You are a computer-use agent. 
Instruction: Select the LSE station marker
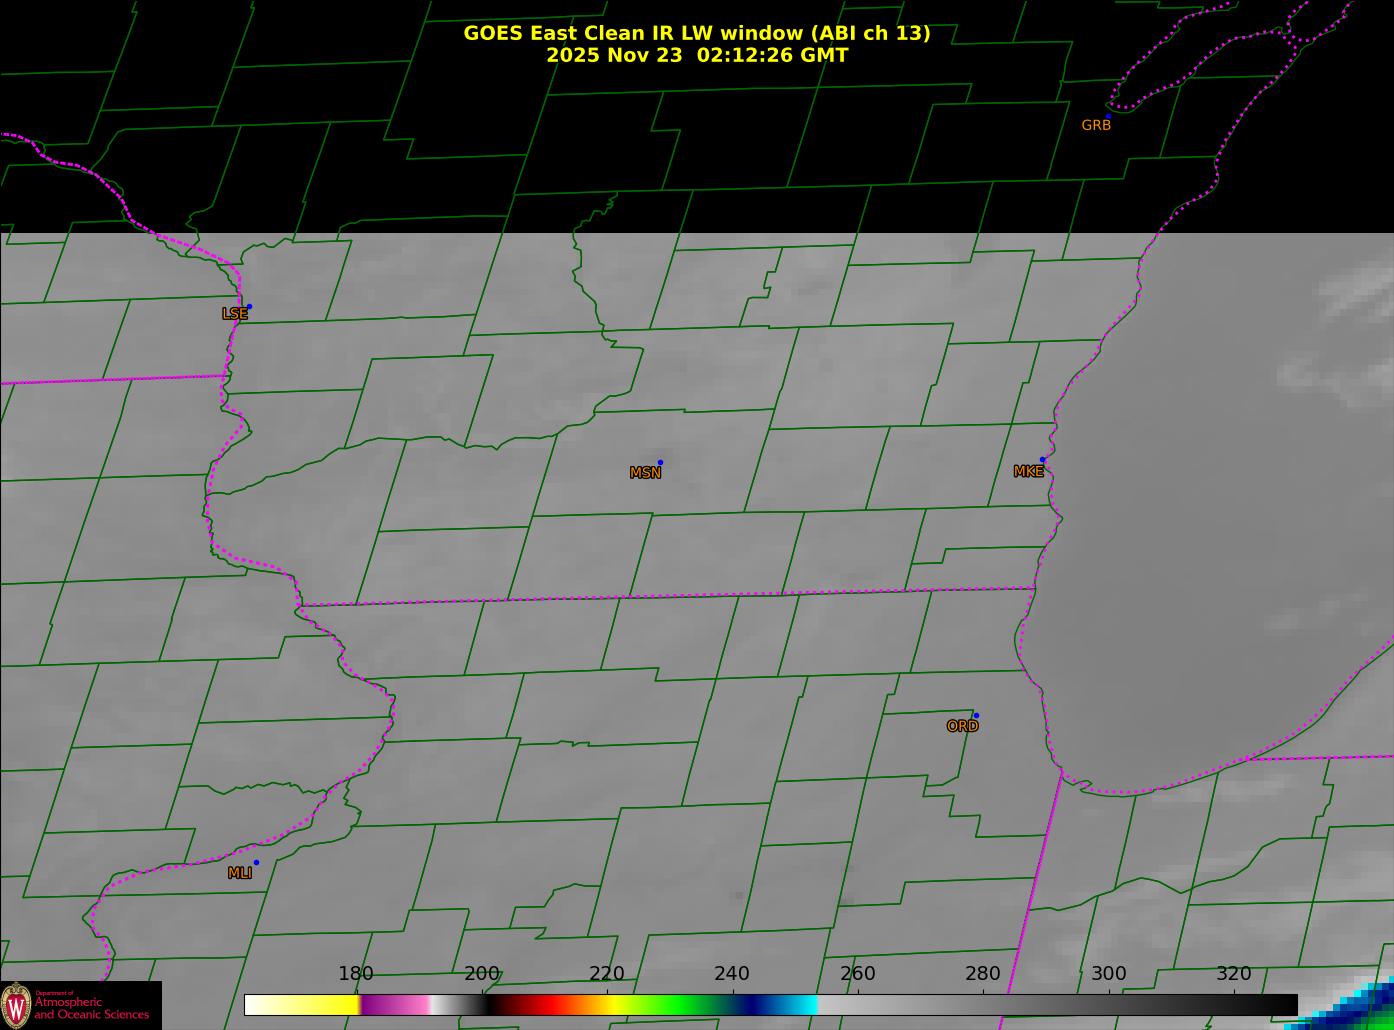pos(249,306)
